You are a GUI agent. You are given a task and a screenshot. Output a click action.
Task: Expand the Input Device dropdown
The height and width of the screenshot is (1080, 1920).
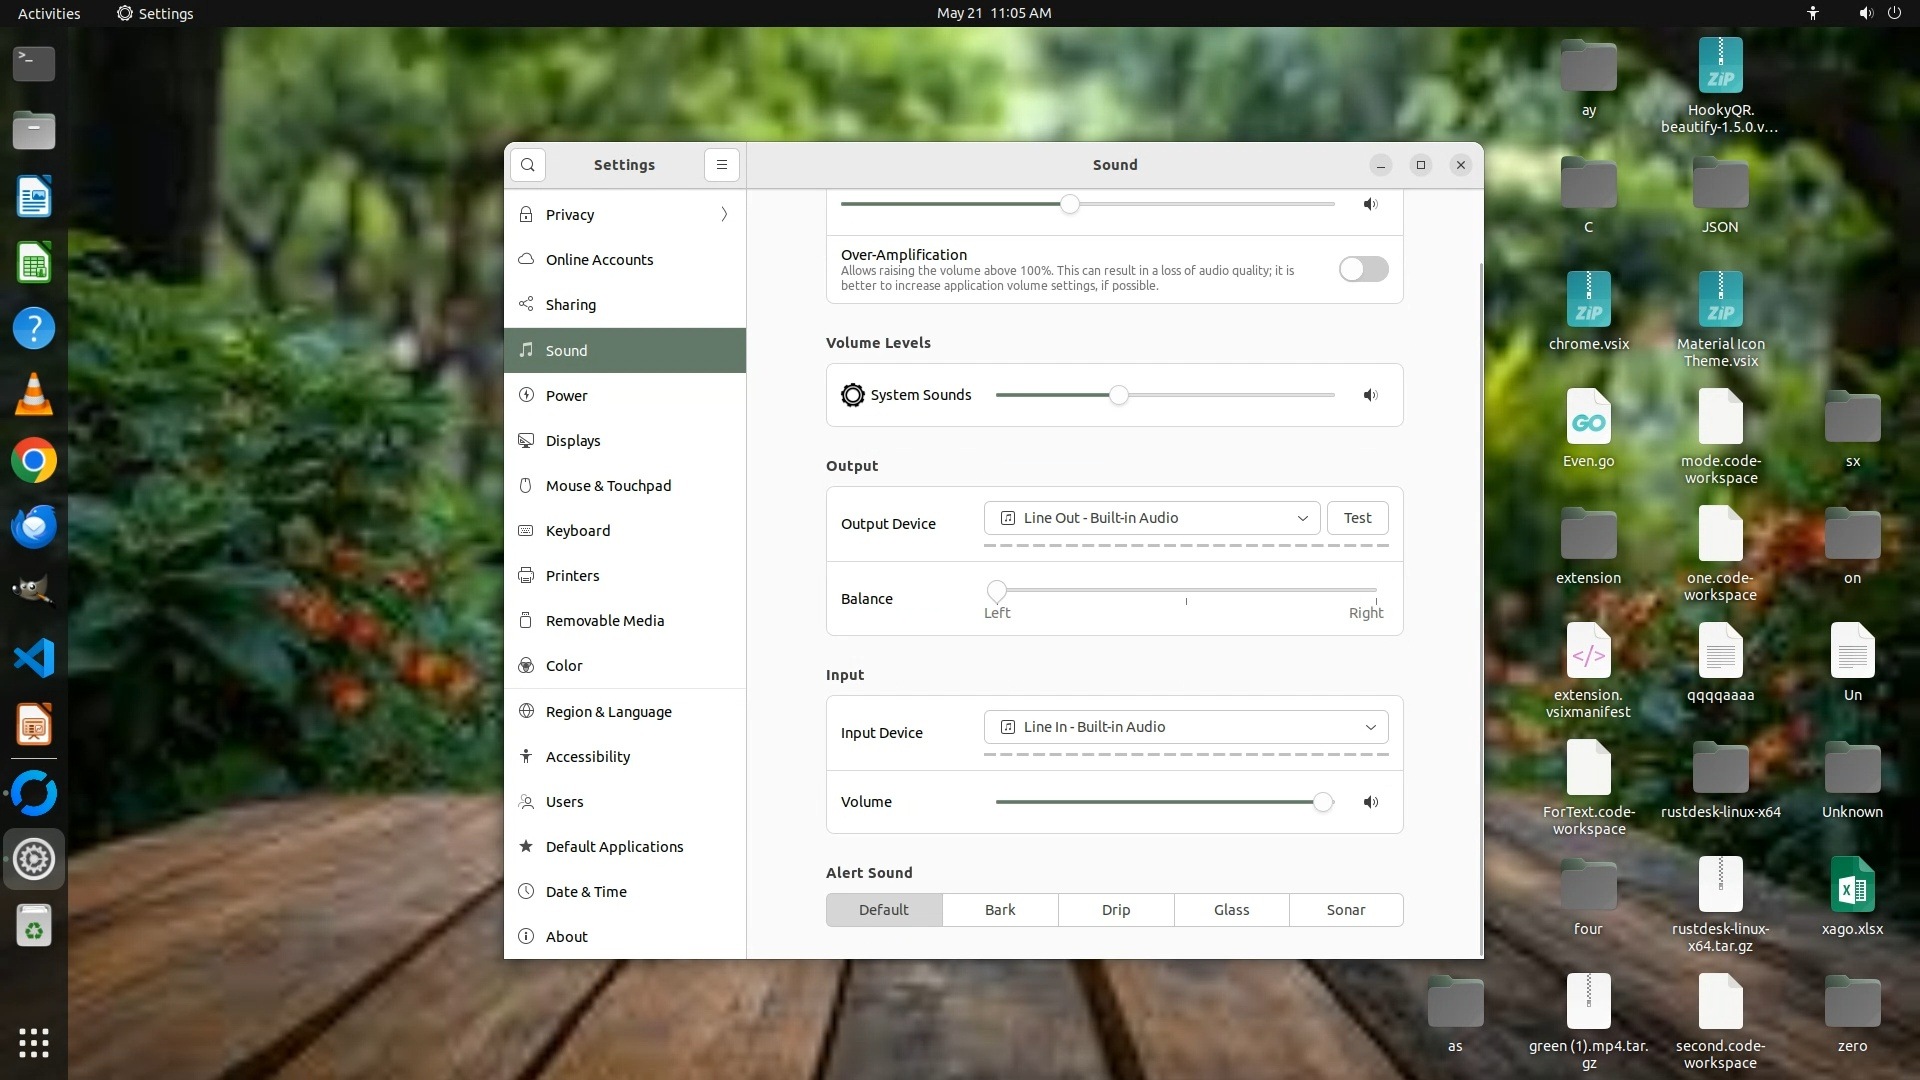pos(1186,727)
